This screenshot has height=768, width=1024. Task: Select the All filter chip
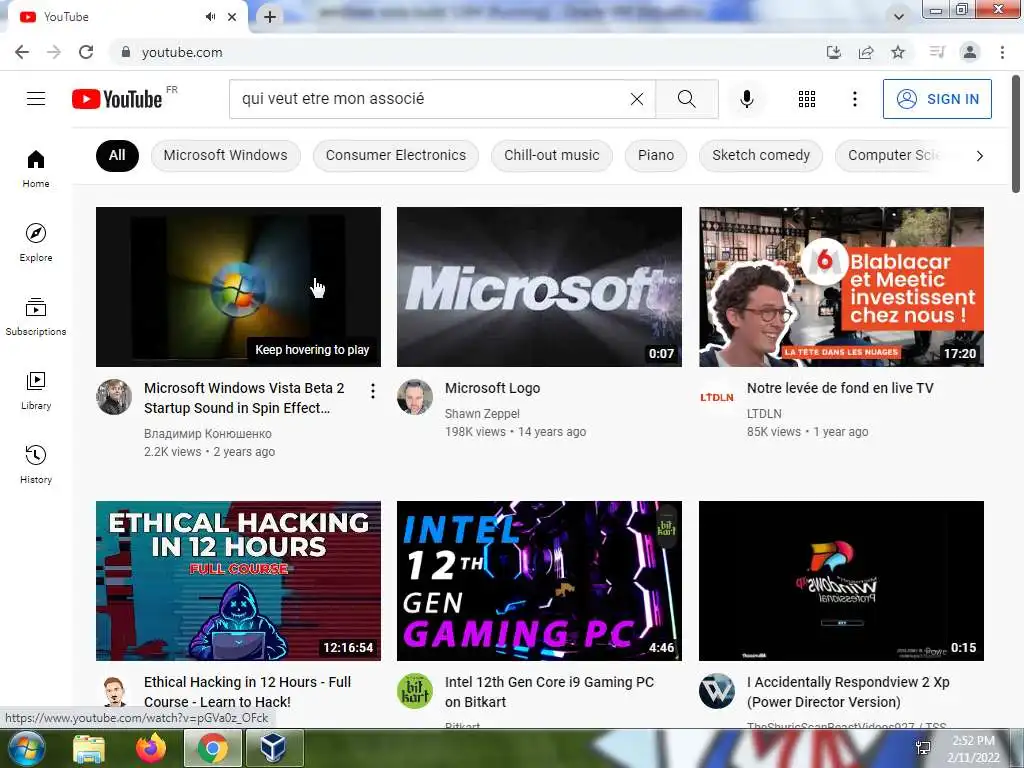tap(117, 155)
